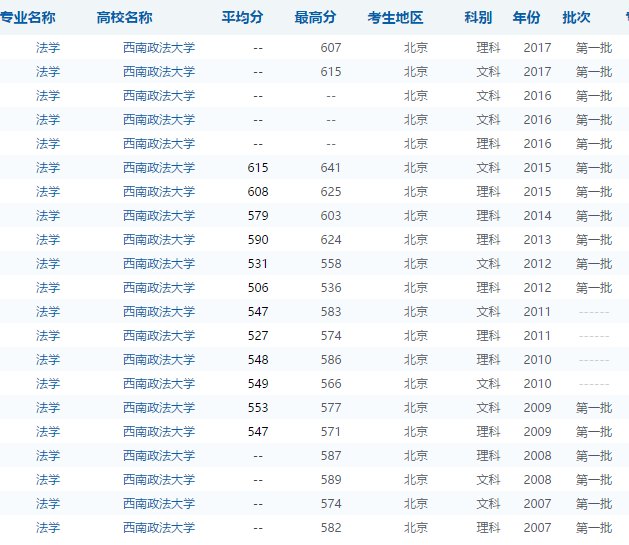This screenshot has height=545, width=629.
Task: Click the 高校名称 column header
Action: coord(124,18)
